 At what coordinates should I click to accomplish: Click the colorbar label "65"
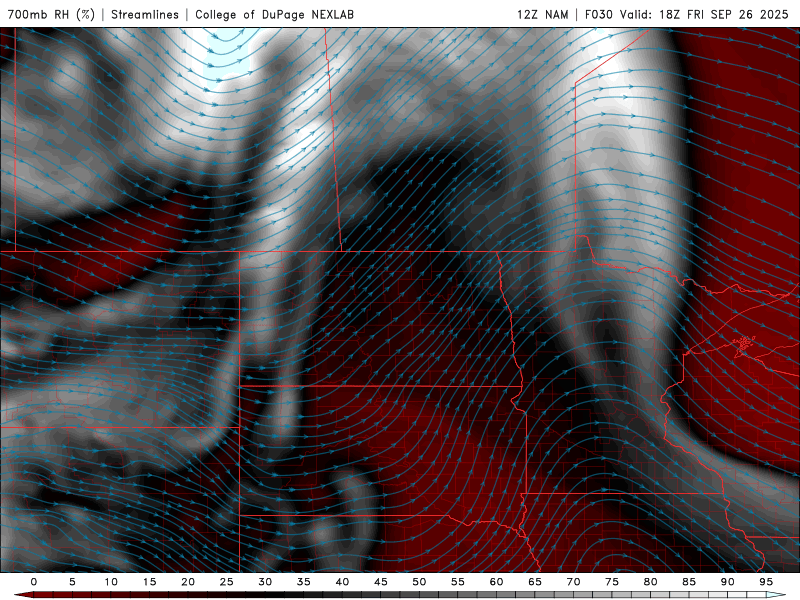point(535,582)
